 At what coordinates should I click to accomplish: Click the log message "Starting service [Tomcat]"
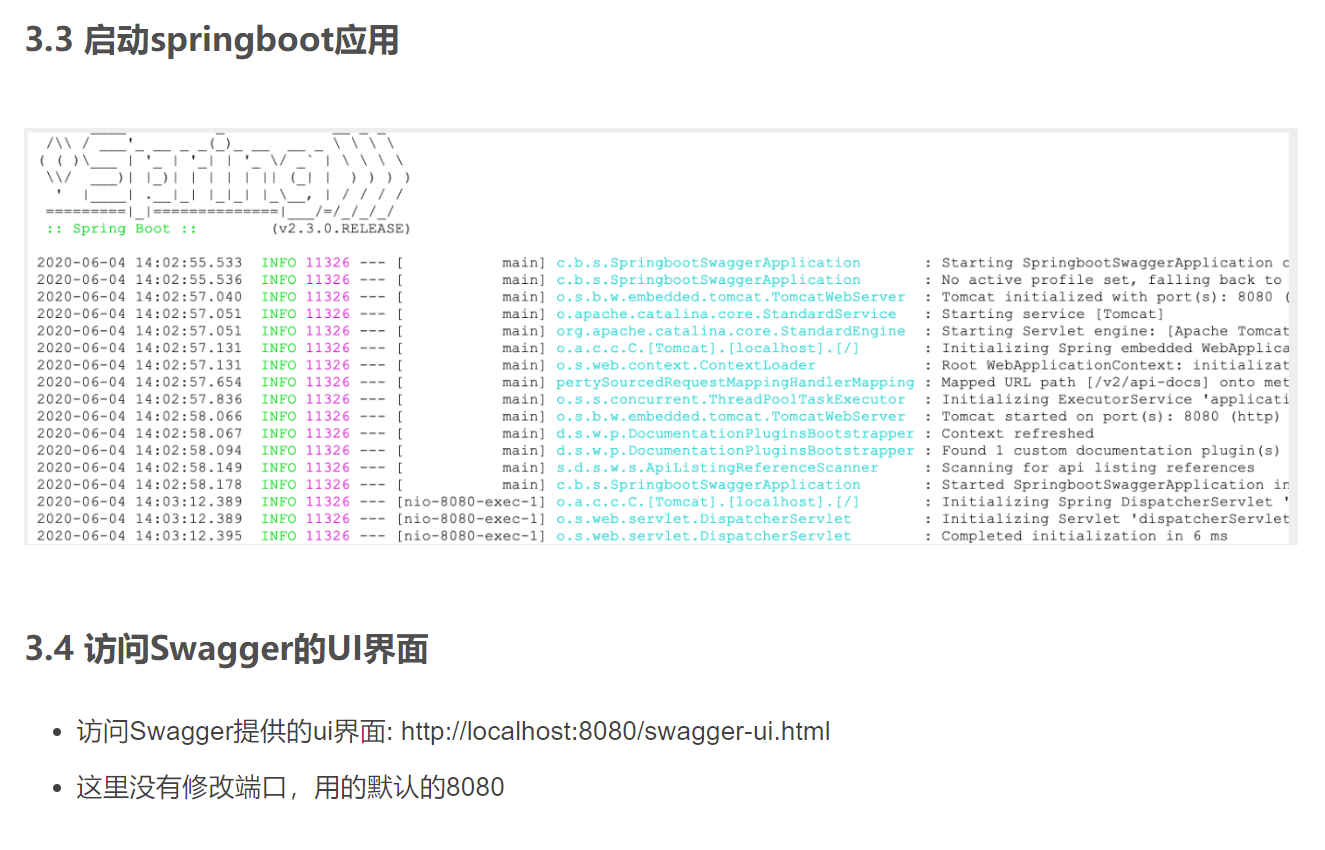[x=1053, y=314]
